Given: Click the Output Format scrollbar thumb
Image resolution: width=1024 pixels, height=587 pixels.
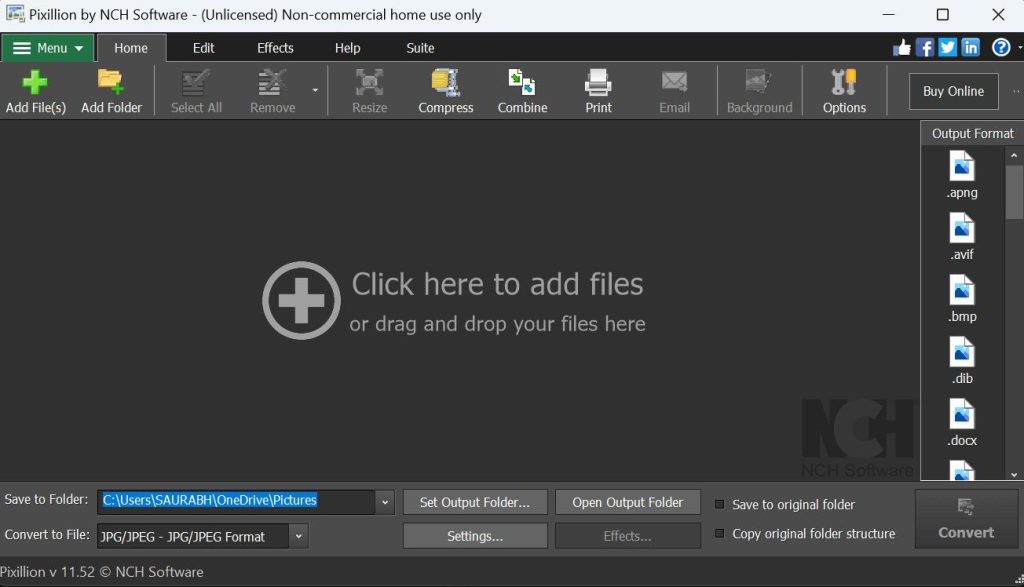Looking at the screenshot, I should [x=1014, y=192].
